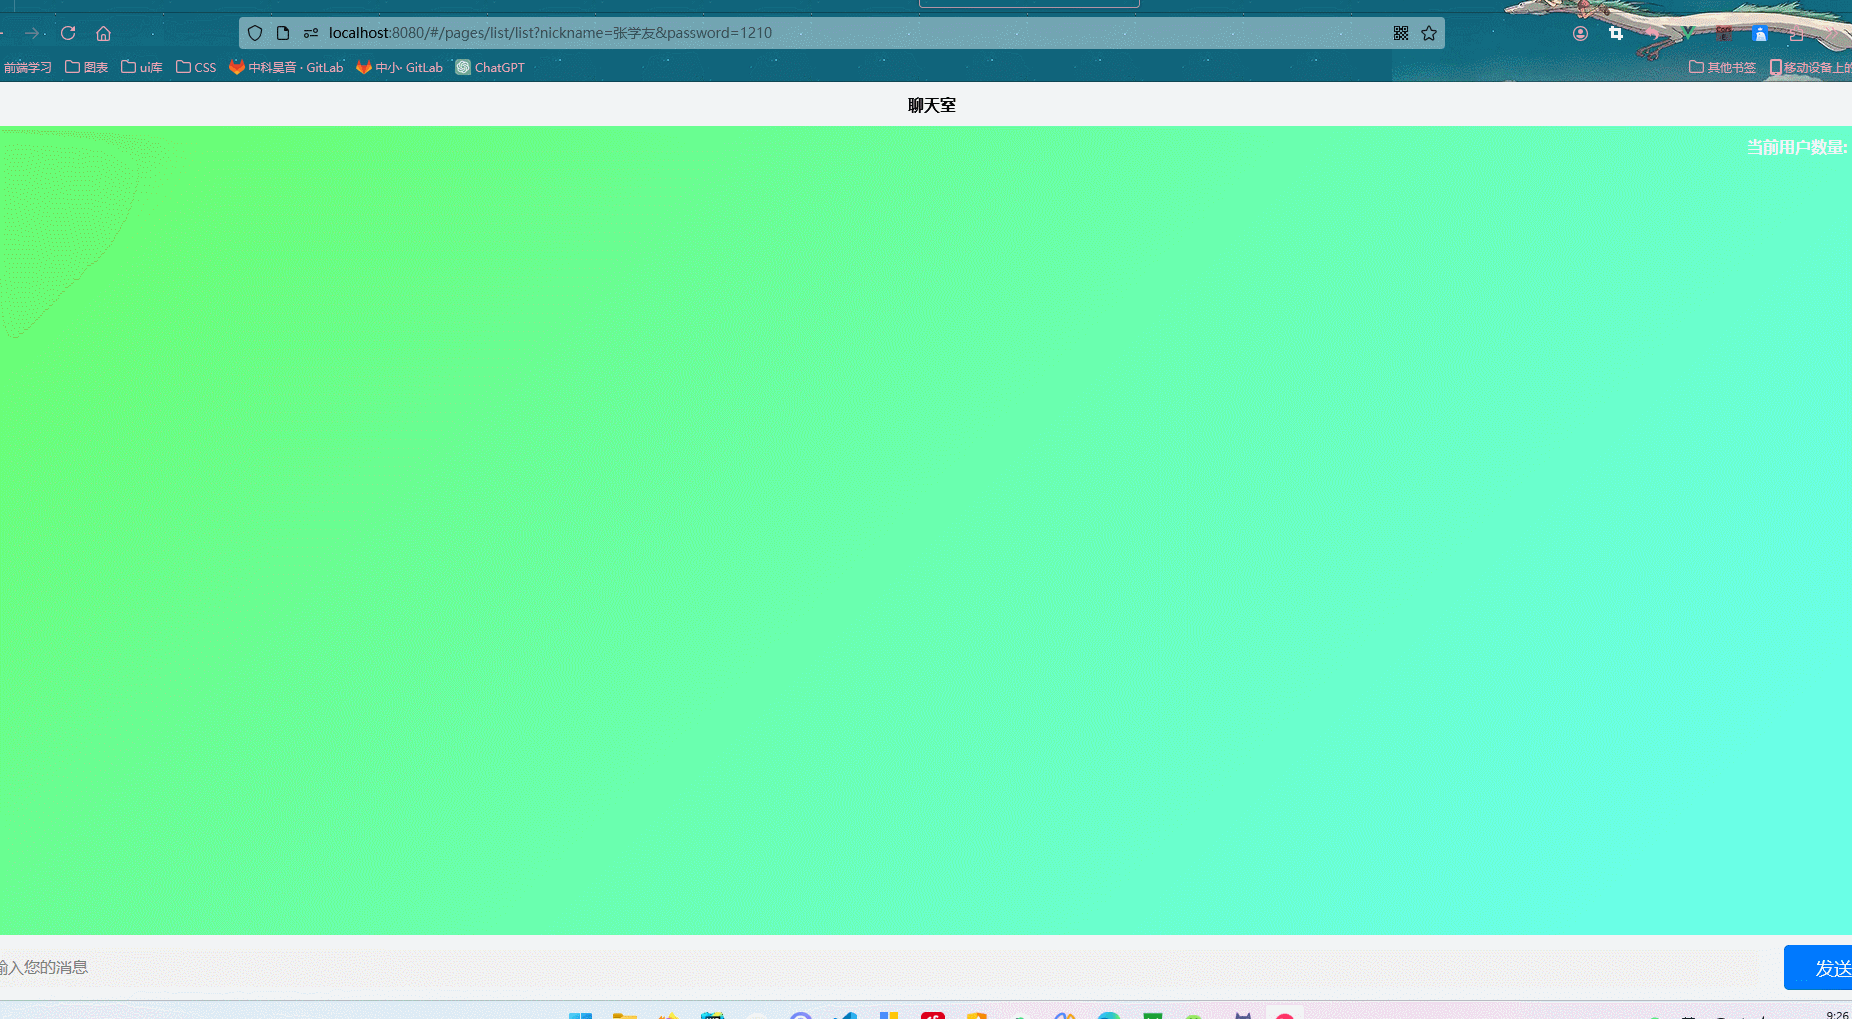Open the ChatGPT bookmark
This screenshot has width=1852, height=1019.
click(x=490, y=67)
